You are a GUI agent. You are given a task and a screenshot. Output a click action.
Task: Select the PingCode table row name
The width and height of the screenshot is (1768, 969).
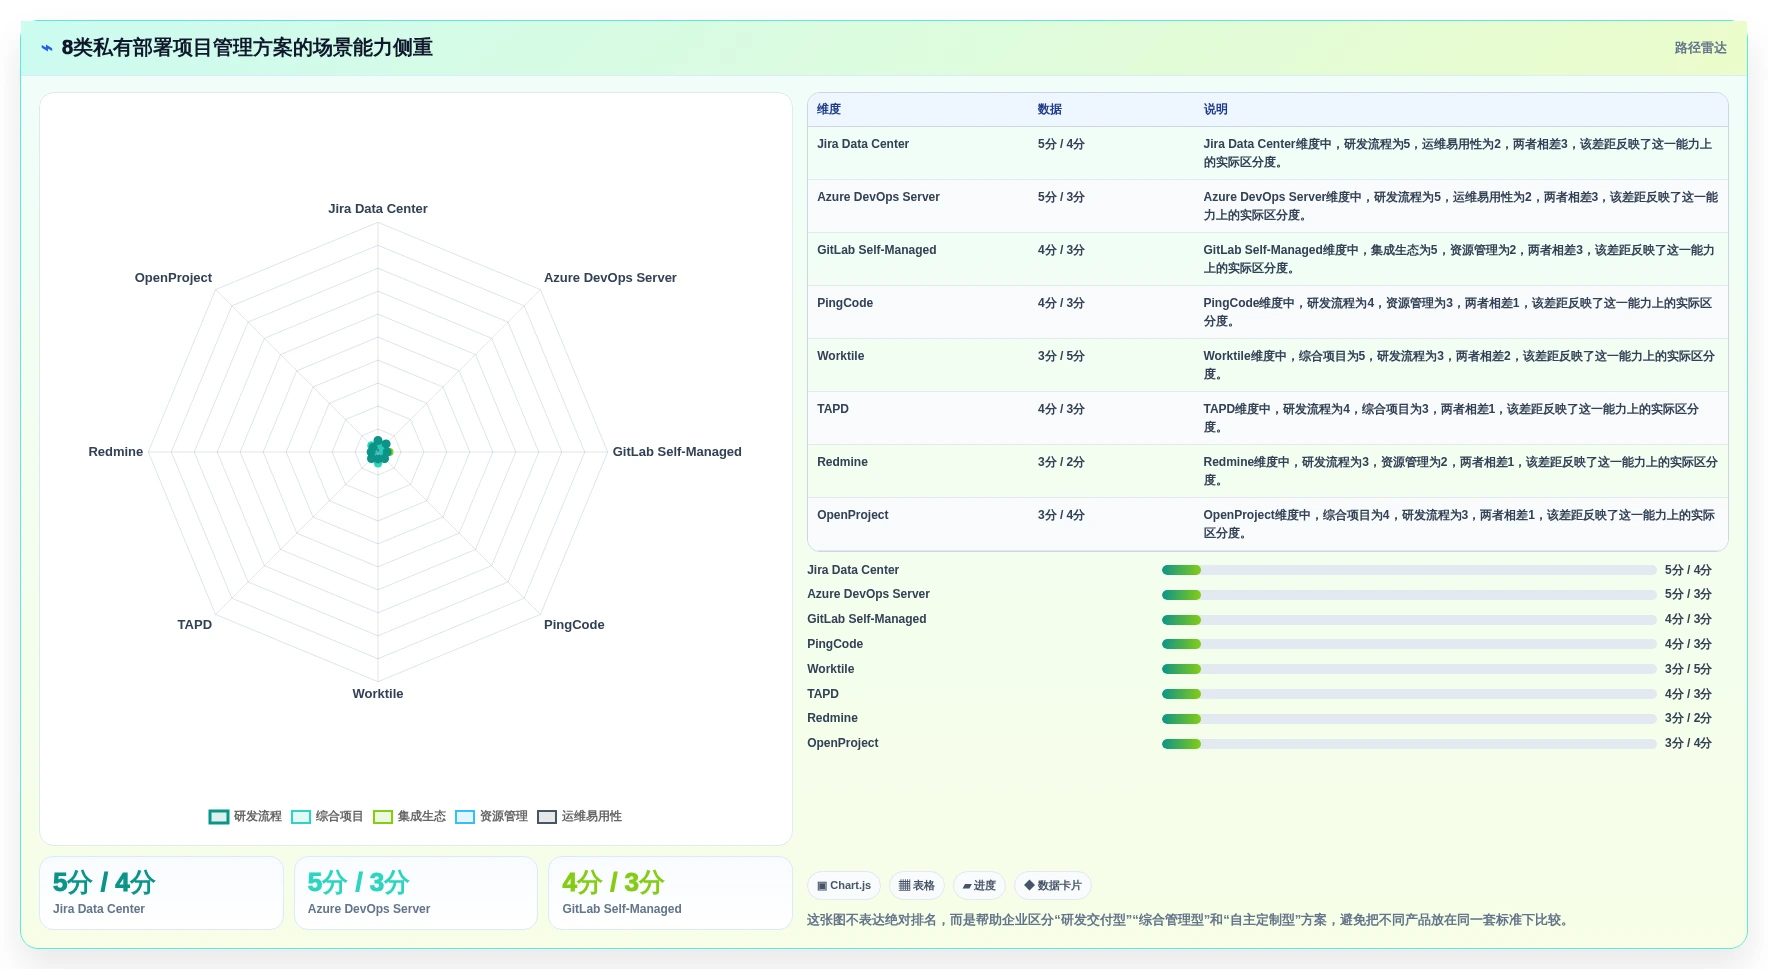coord(845,303)
